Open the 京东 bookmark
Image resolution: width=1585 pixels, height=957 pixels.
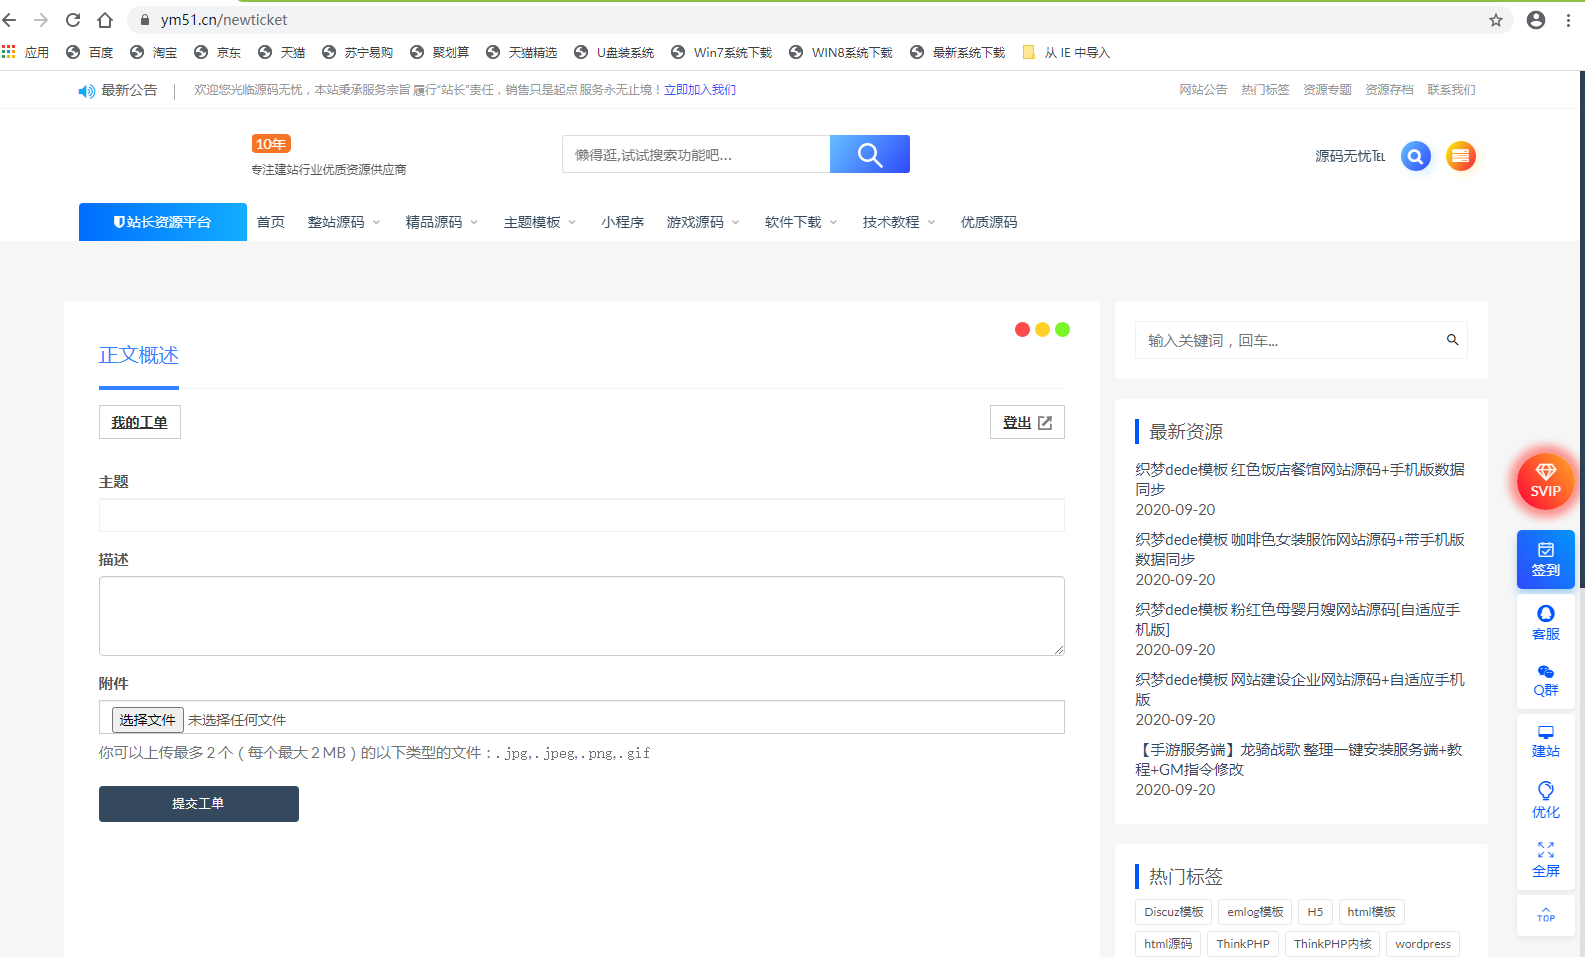click(218, 52)
